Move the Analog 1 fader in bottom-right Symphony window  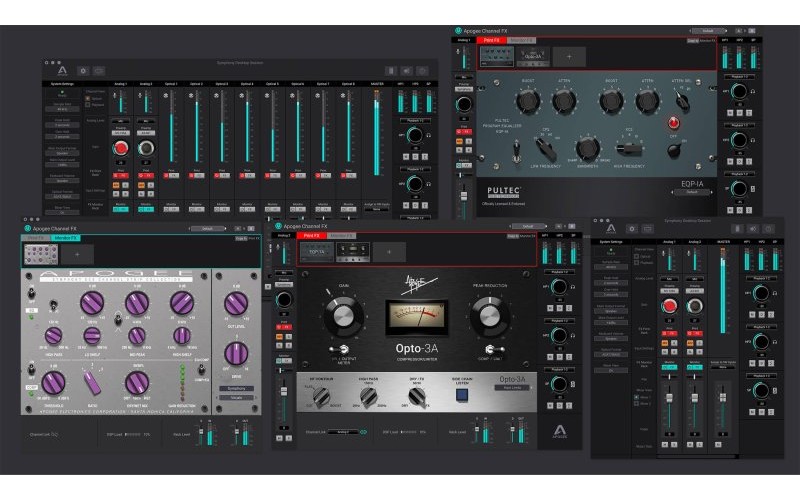[669, 397]
